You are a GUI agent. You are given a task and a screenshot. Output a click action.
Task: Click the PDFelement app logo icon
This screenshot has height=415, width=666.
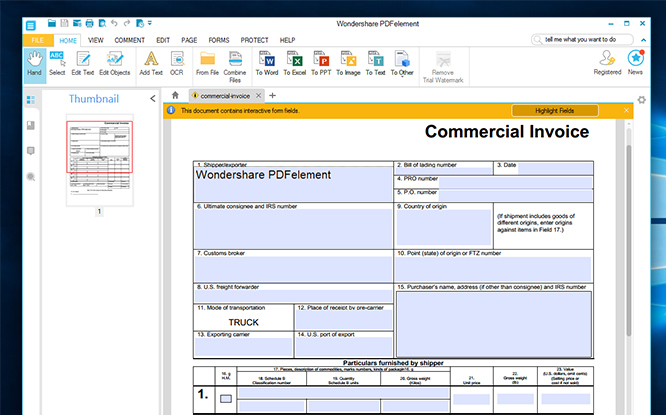point(31,25)
